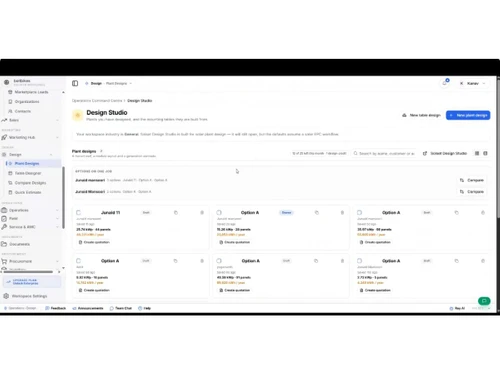Click the Design Studio sun icon
Image resolution: width=500 pixels, height=375 pixels.
pyautogui.click(x=78, y=115)
